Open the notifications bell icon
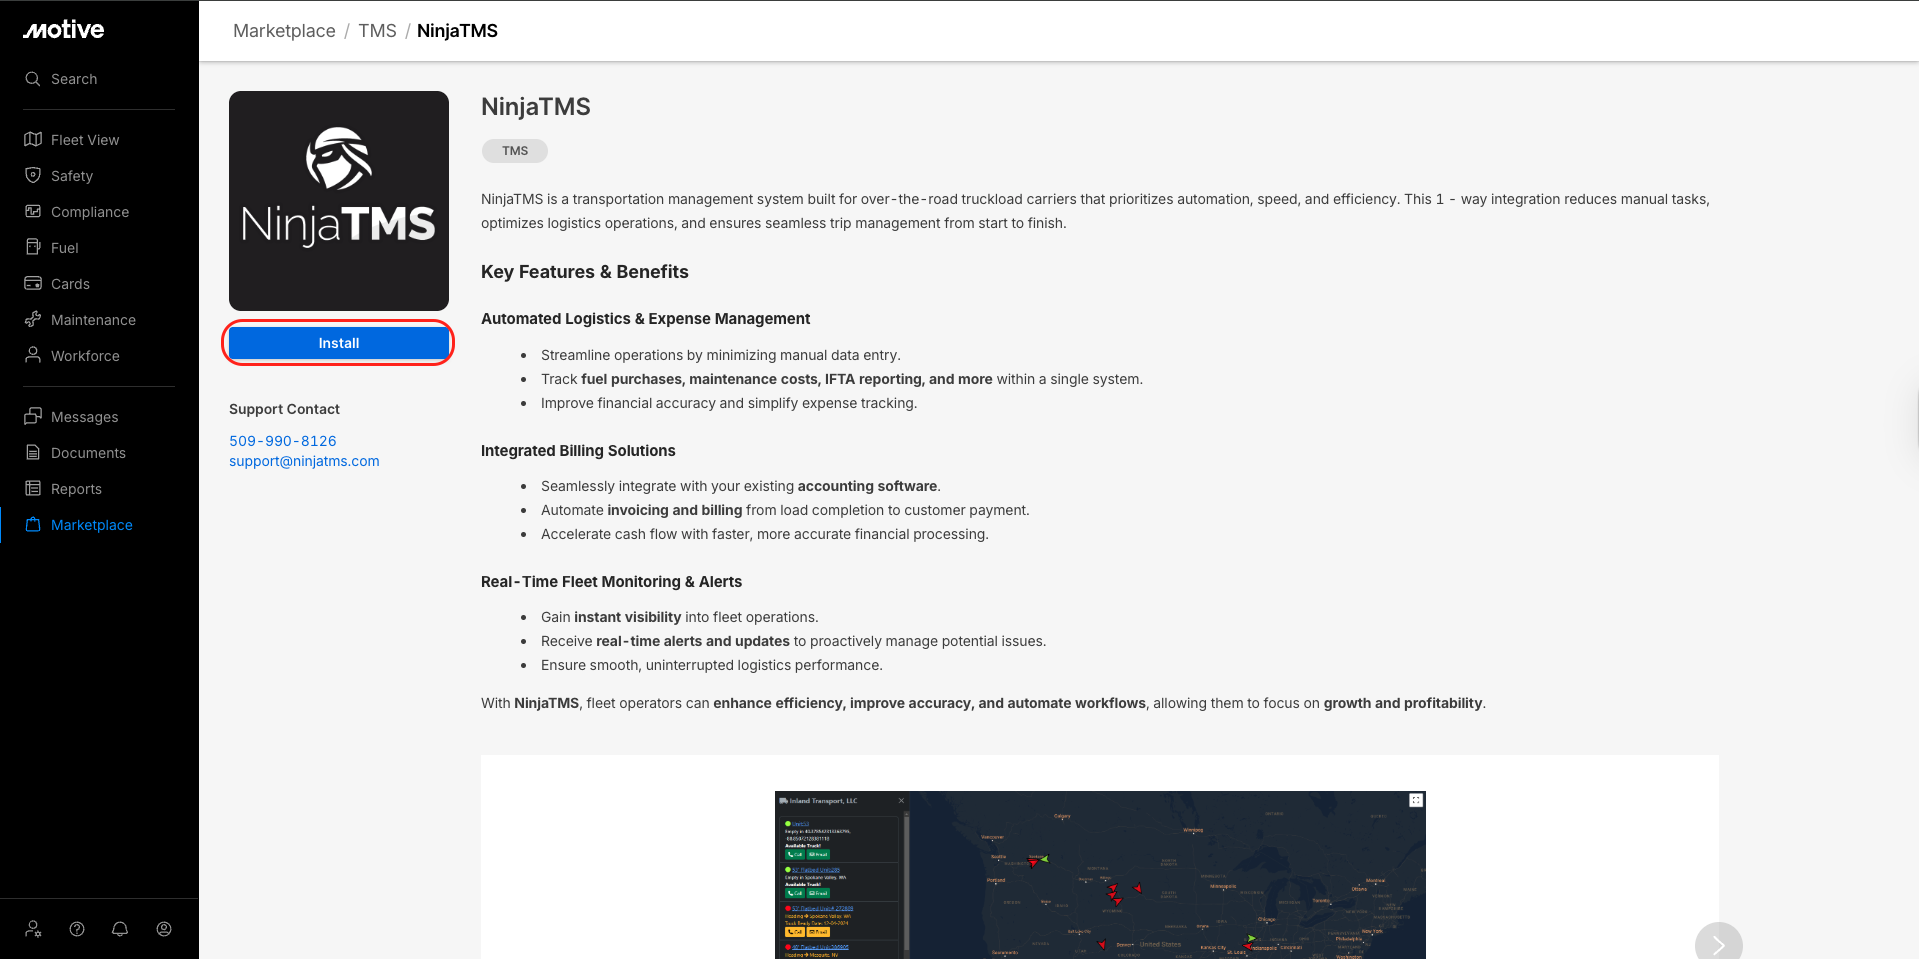Viewport: 1919px width, 959px height. 120,929
